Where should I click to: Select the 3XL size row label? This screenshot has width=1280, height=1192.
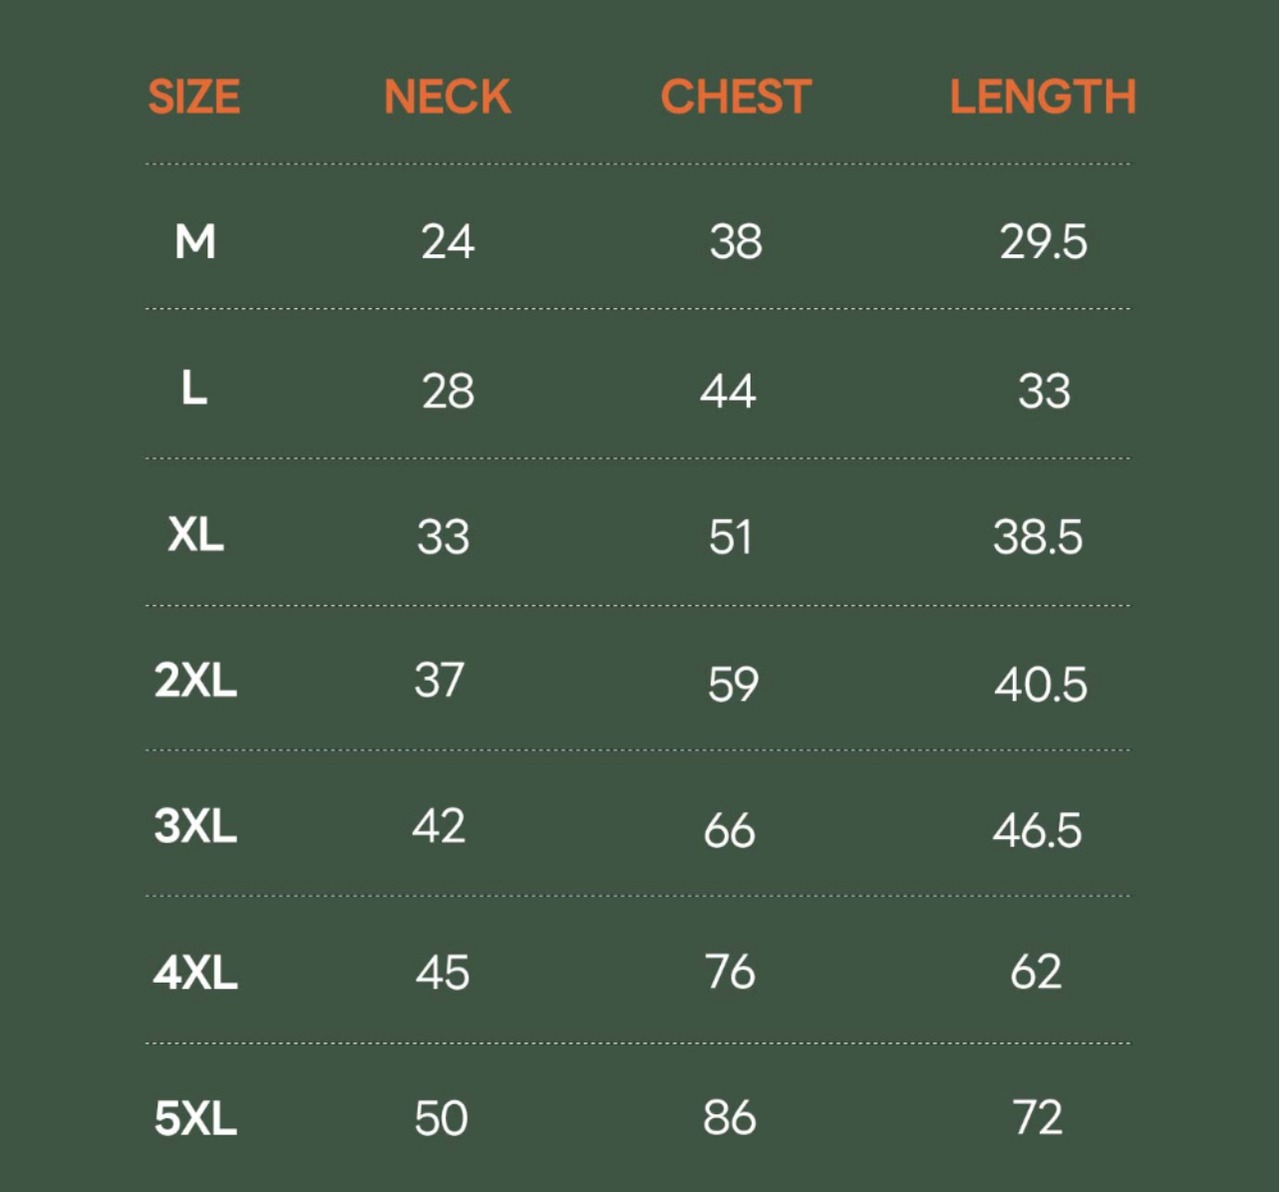click(x=196, y=826)
